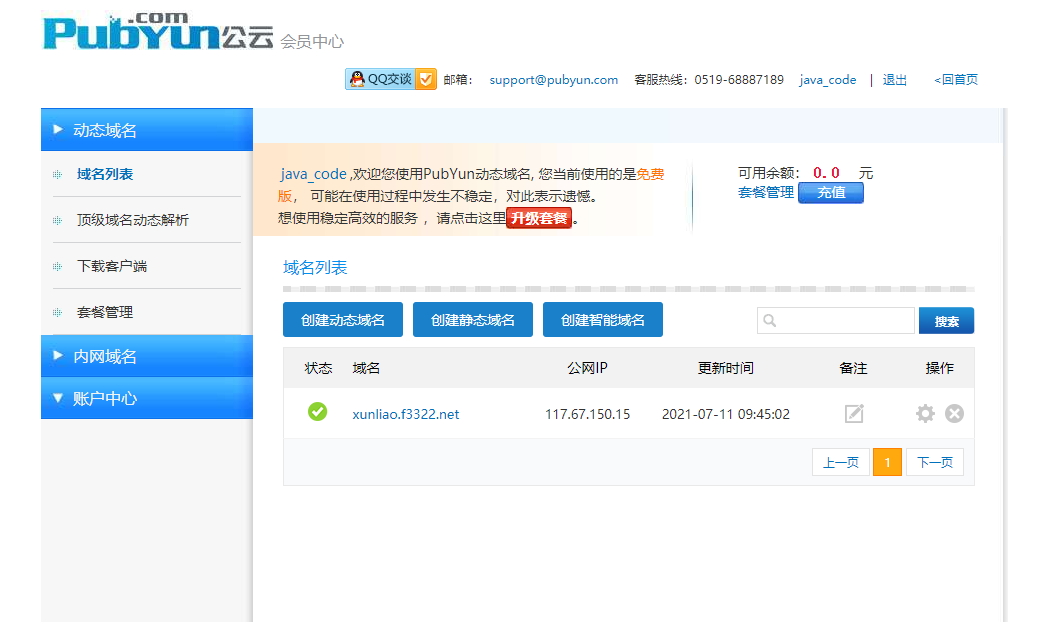Viewport: 1057px width, 622px height.
Task: Click the 升级套餐 upgrade button
Action: point(539,217)
